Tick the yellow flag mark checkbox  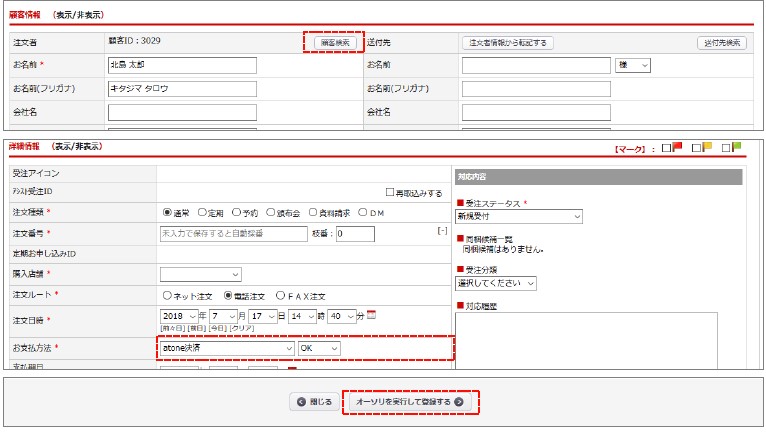[x=696, y=148]
